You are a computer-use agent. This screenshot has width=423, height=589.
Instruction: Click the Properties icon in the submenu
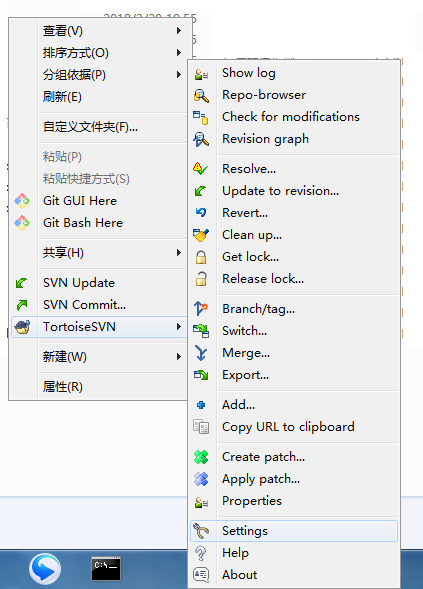coord(201,502)
